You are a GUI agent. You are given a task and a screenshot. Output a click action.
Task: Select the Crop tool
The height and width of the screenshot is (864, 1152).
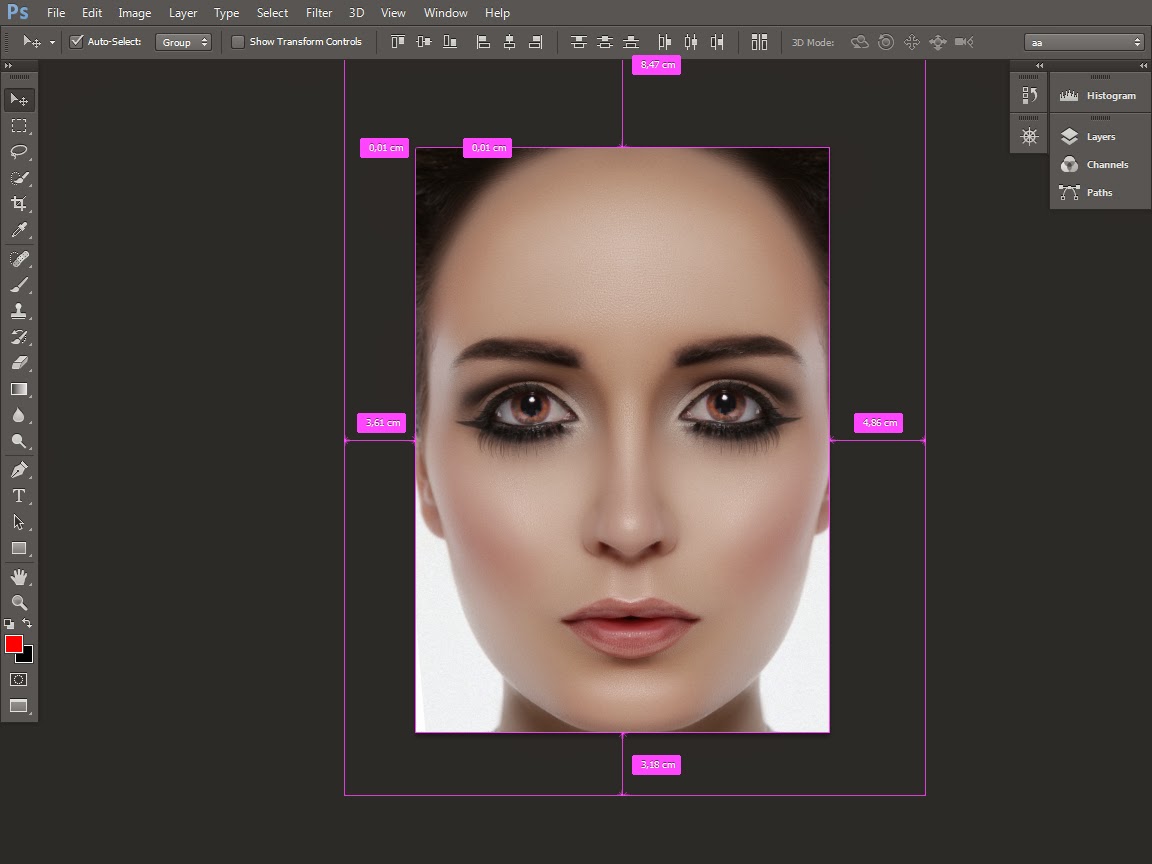[18, 204]
